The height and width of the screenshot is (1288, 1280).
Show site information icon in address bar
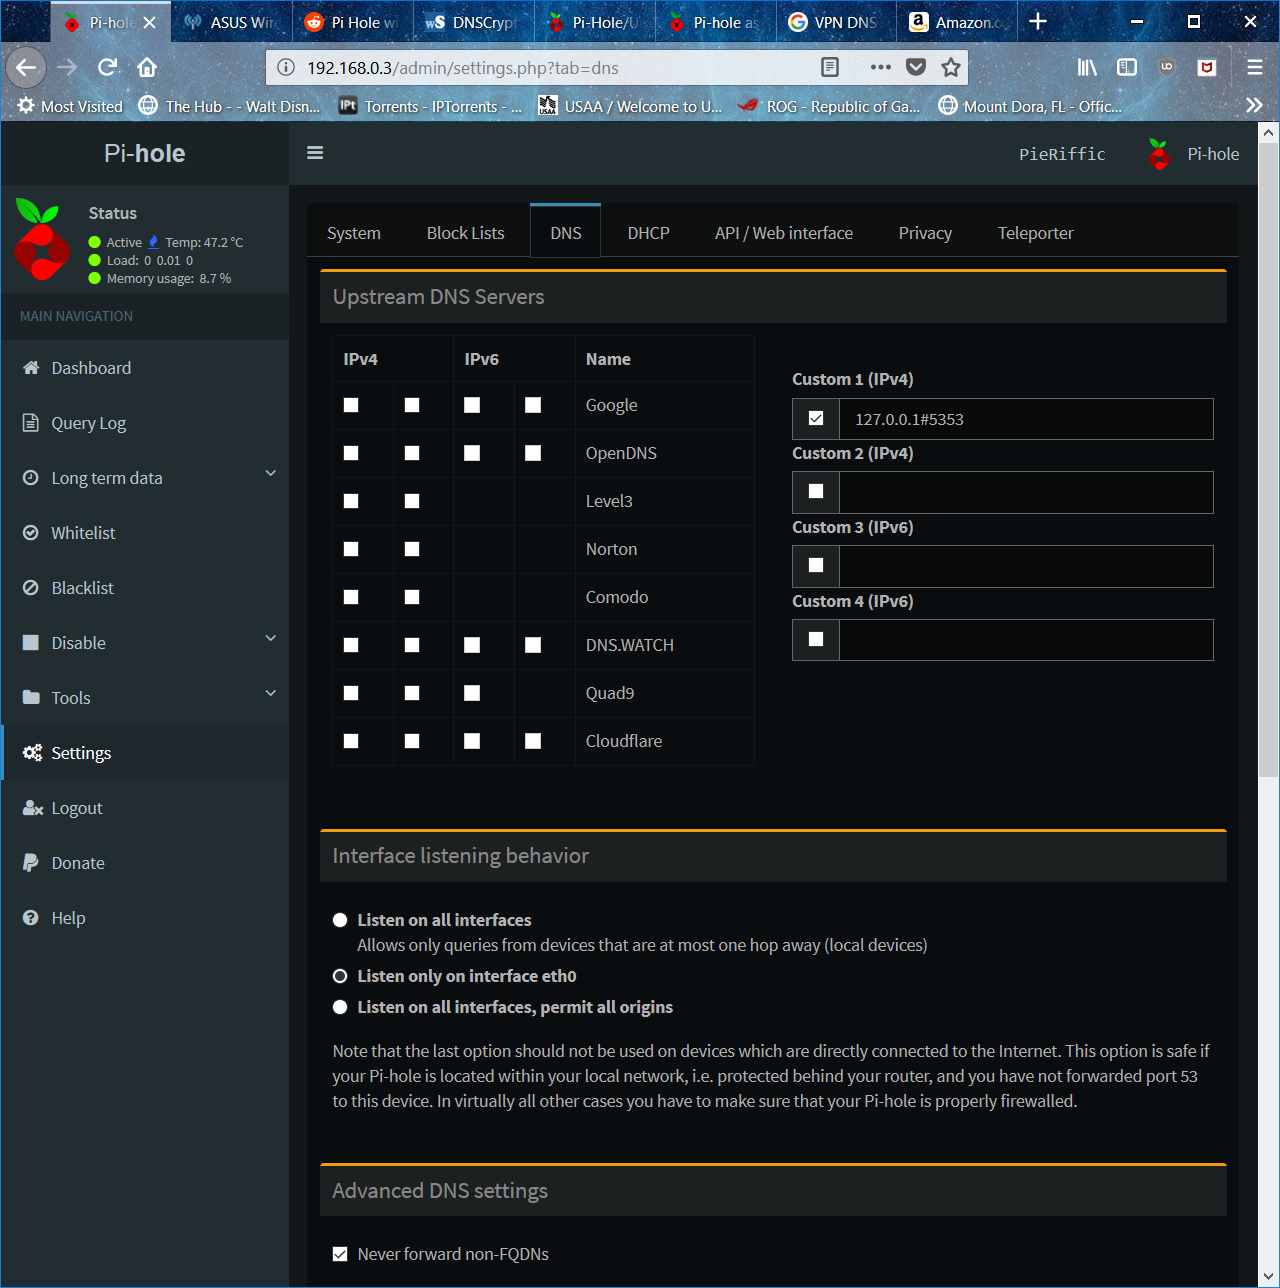tap(286, 67)
